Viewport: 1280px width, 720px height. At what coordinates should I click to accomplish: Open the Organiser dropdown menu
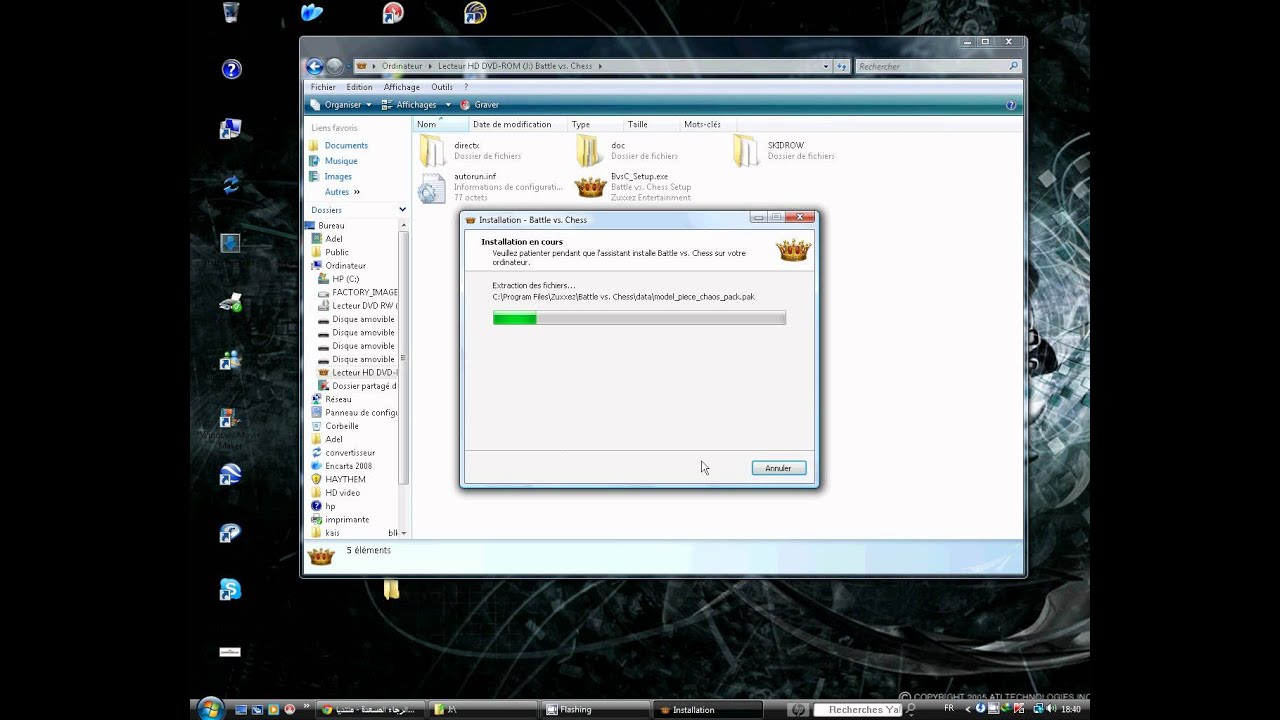[x=340, y=104]
